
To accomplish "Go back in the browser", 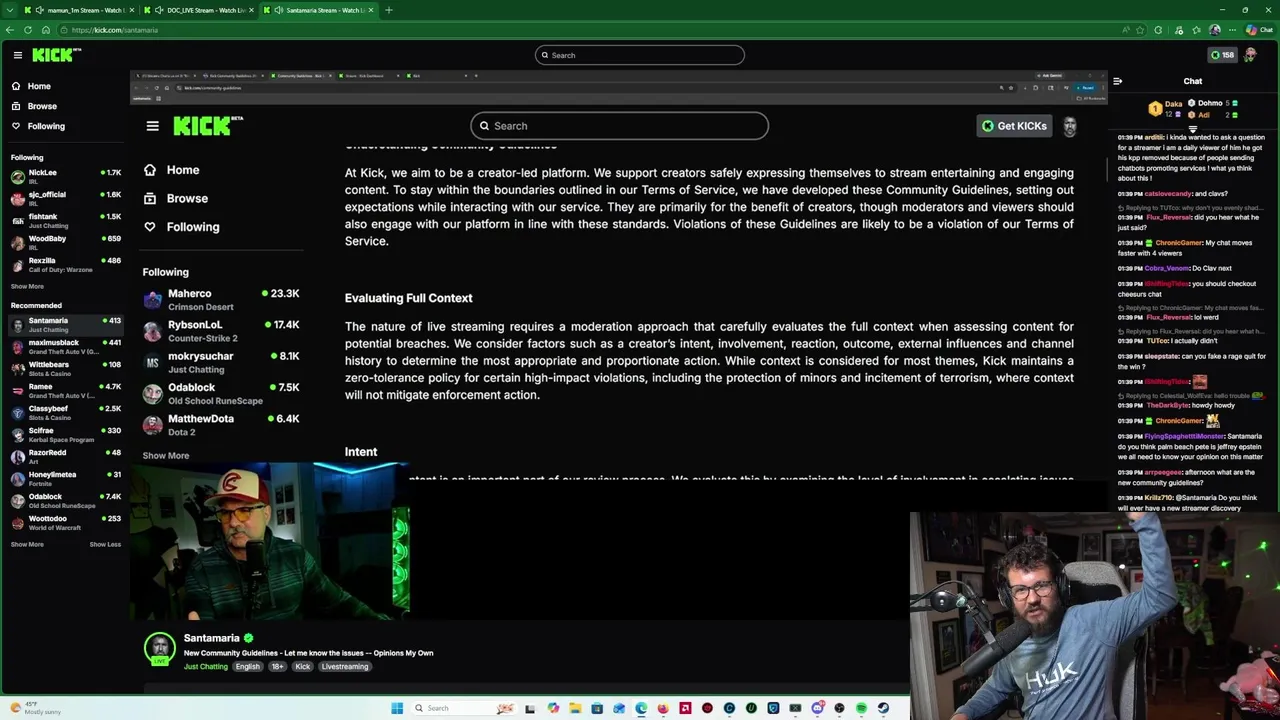I will pos(10,30).
